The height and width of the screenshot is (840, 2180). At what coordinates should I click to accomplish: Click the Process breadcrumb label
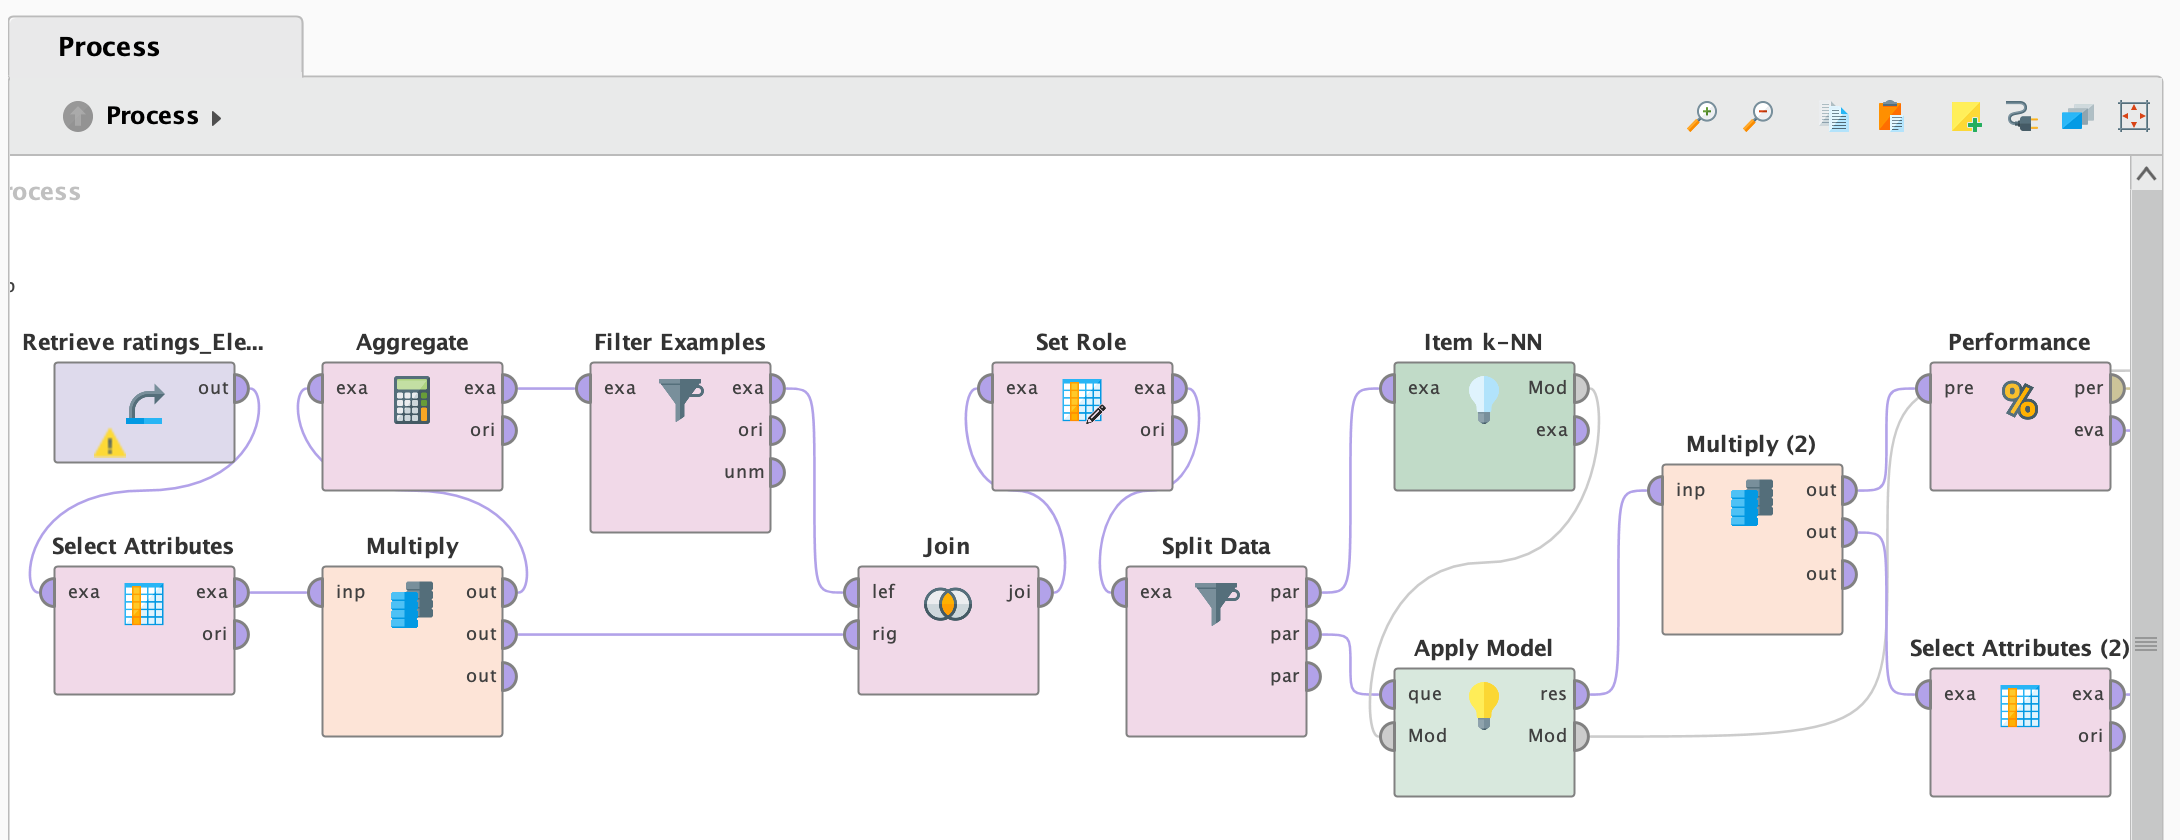tap(152, 116)
